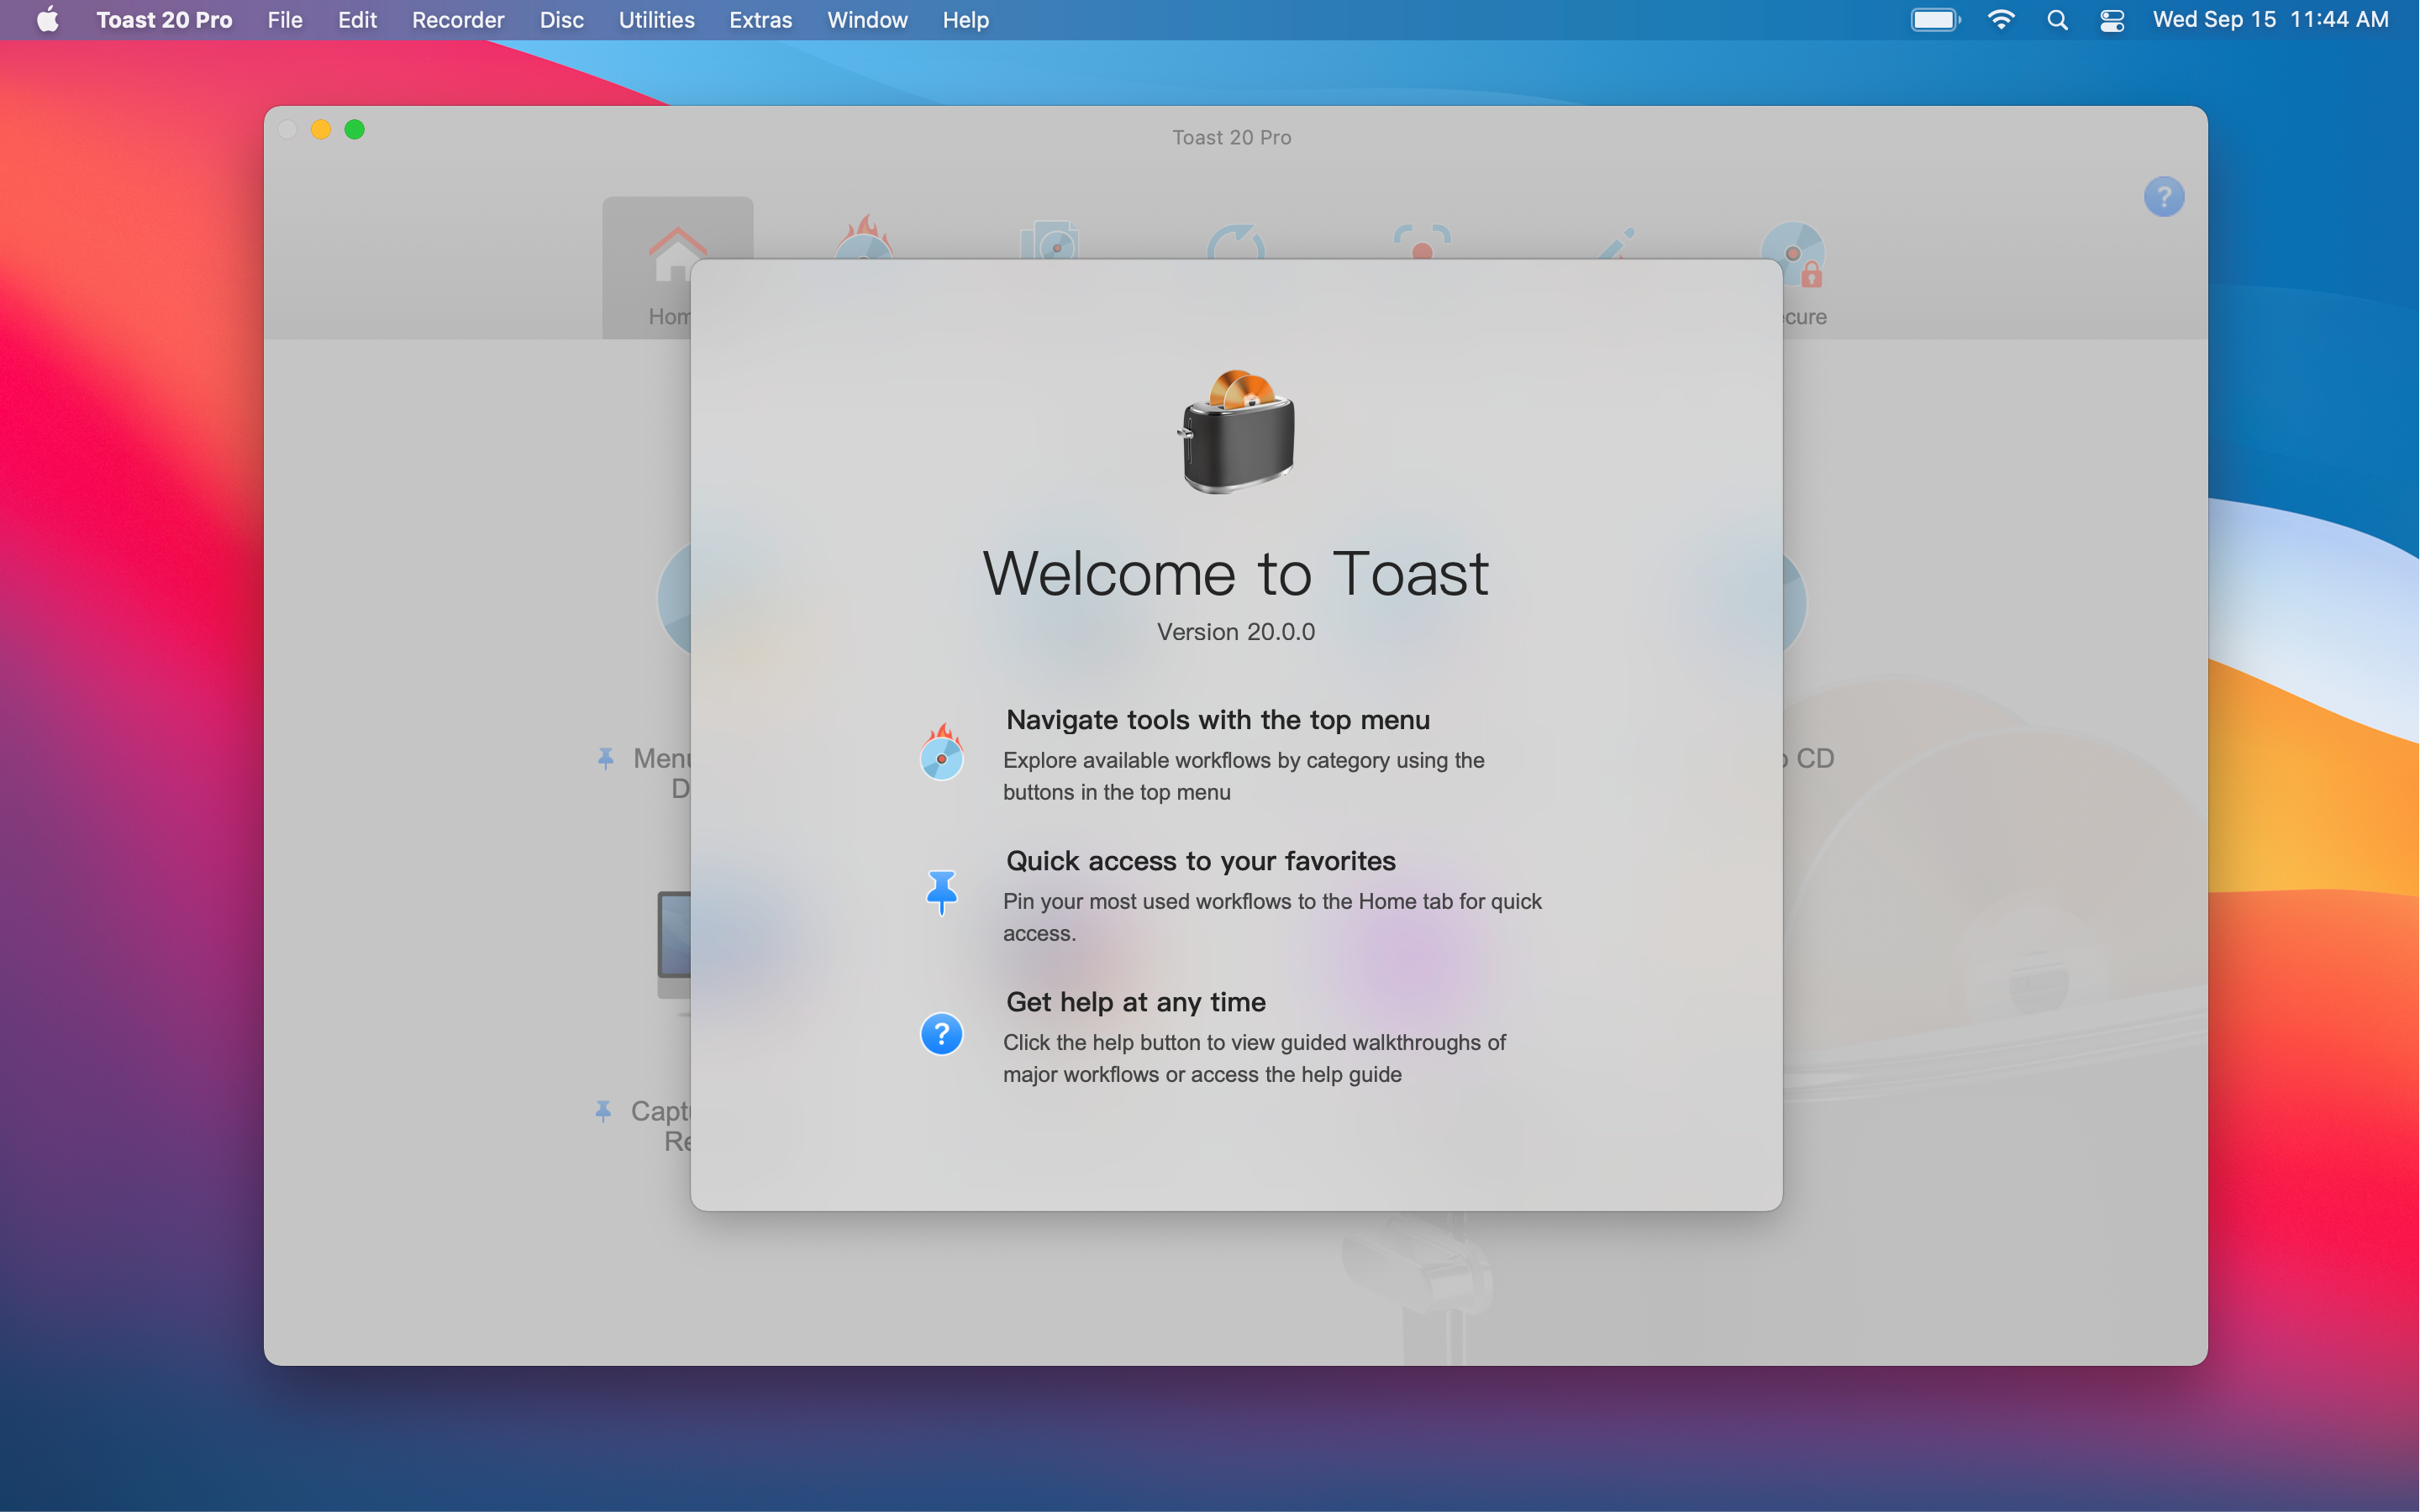Open Control Center icon
Viewport: 2420px width, 1512px height.
[x=2112, y=20]
